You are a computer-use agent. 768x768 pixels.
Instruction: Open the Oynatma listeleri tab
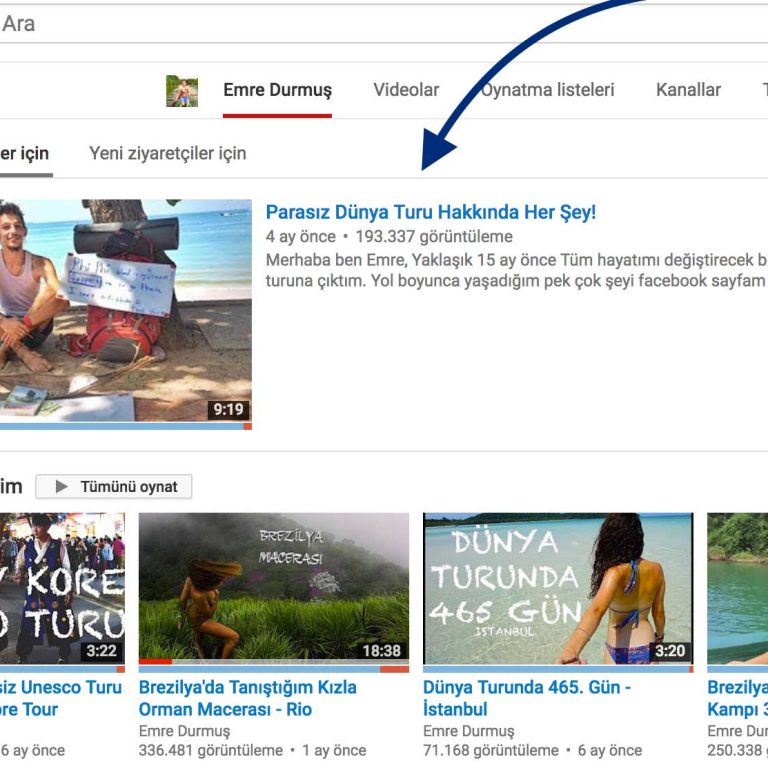548,90
